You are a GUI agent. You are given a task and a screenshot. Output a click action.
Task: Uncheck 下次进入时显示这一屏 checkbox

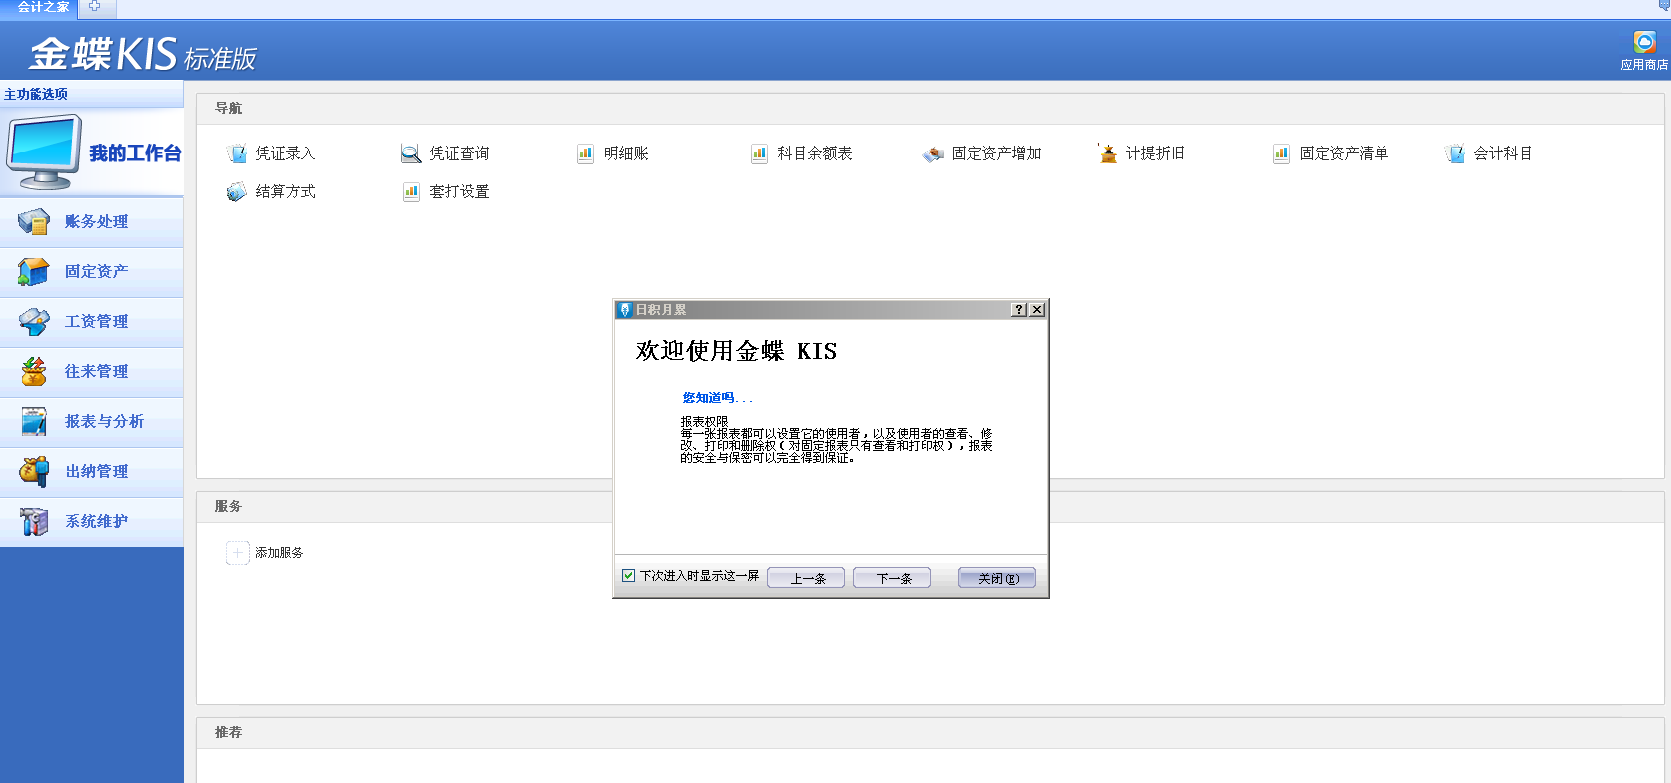(x=628, y=575)
